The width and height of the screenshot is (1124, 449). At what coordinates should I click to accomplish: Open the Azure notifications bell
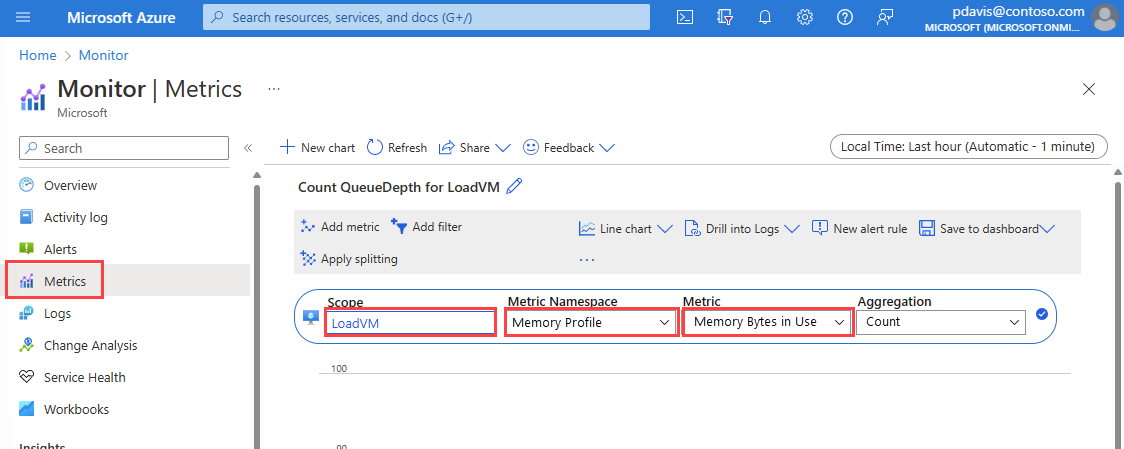click(x=765, y=17)
